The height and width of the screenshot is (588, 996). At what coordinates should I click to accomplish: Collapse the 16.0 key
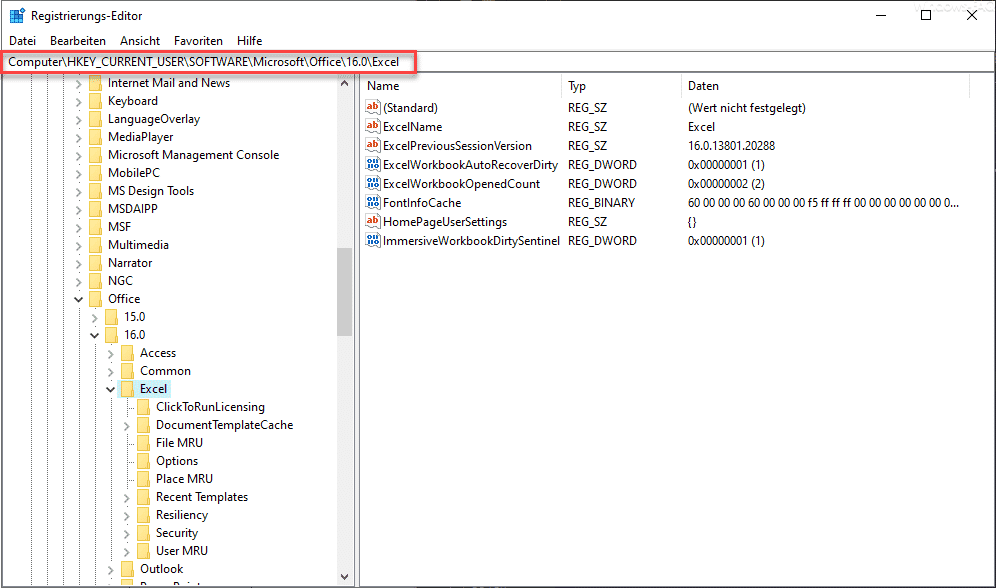pyautogui.click(x=95, y=335)
